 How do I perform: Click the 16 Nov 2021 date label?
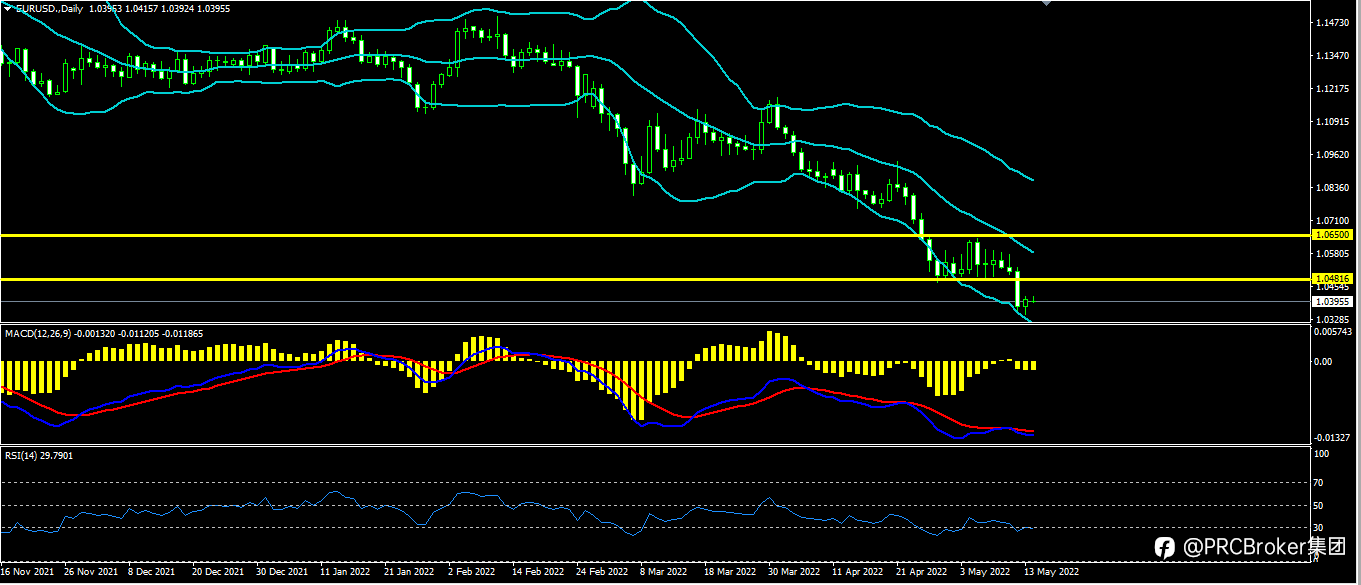point(27,572)
